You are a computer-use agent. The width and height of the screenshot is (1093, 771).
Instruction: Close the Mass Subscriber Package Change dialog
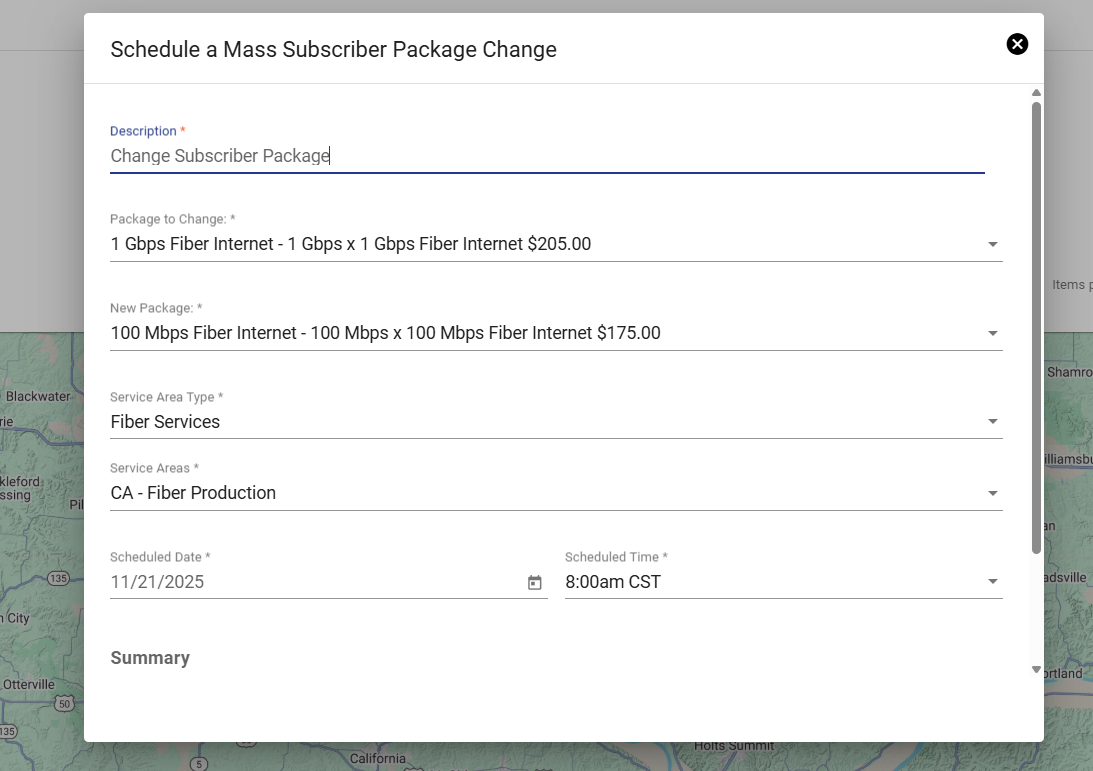1017,44
